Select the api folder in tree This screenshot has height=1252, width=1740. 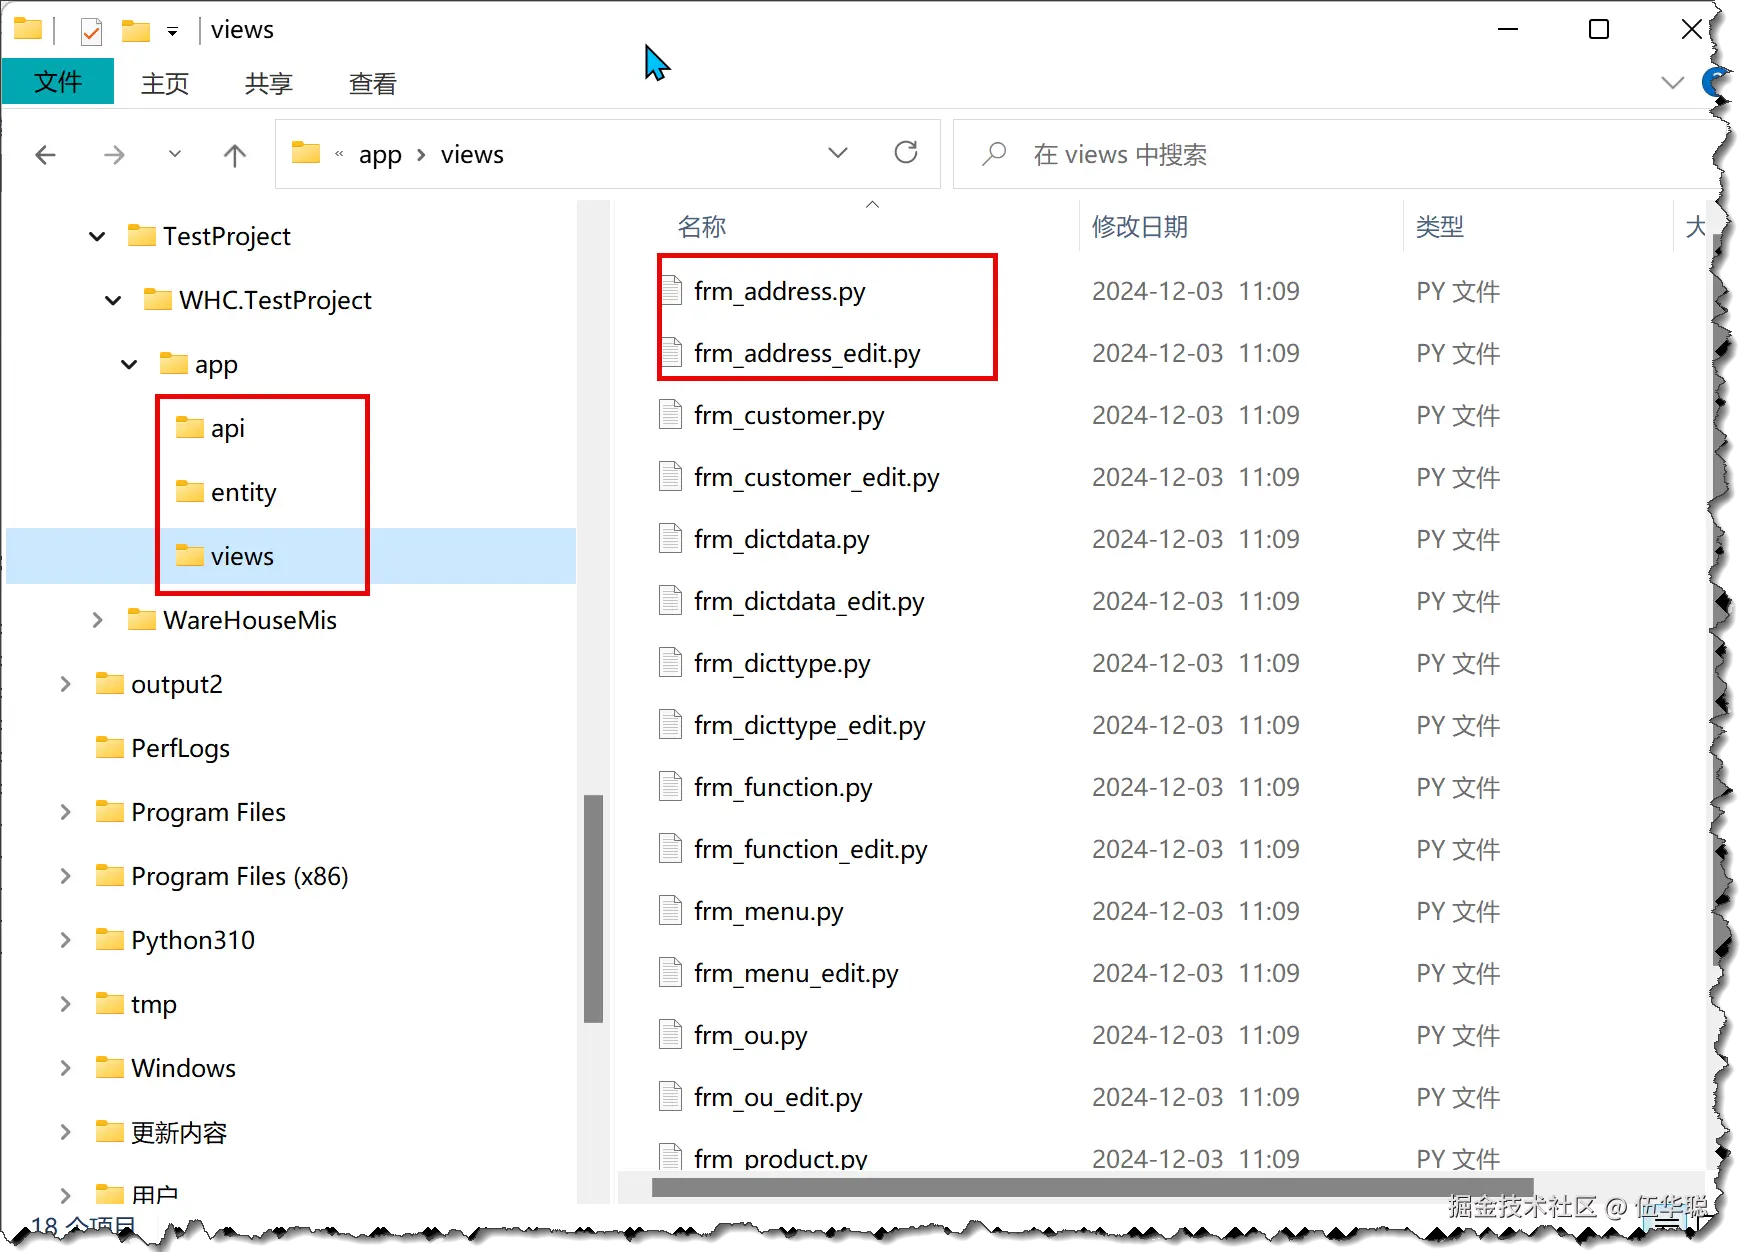coord(210,428)
